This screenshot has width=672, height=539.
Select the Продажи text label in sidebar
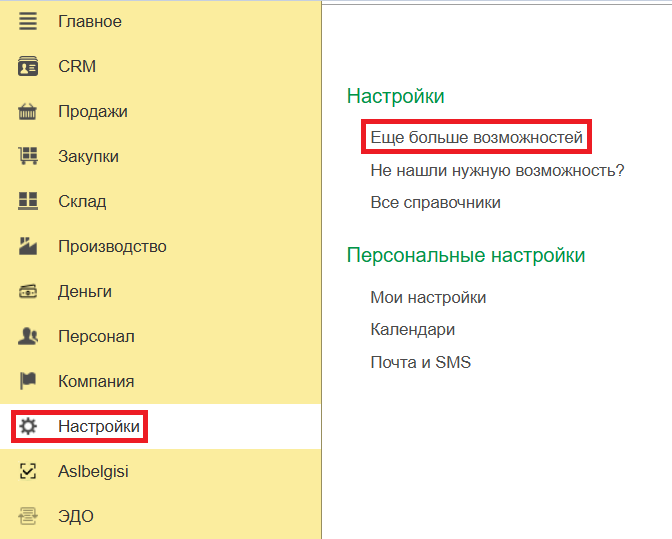coord(92,112)
